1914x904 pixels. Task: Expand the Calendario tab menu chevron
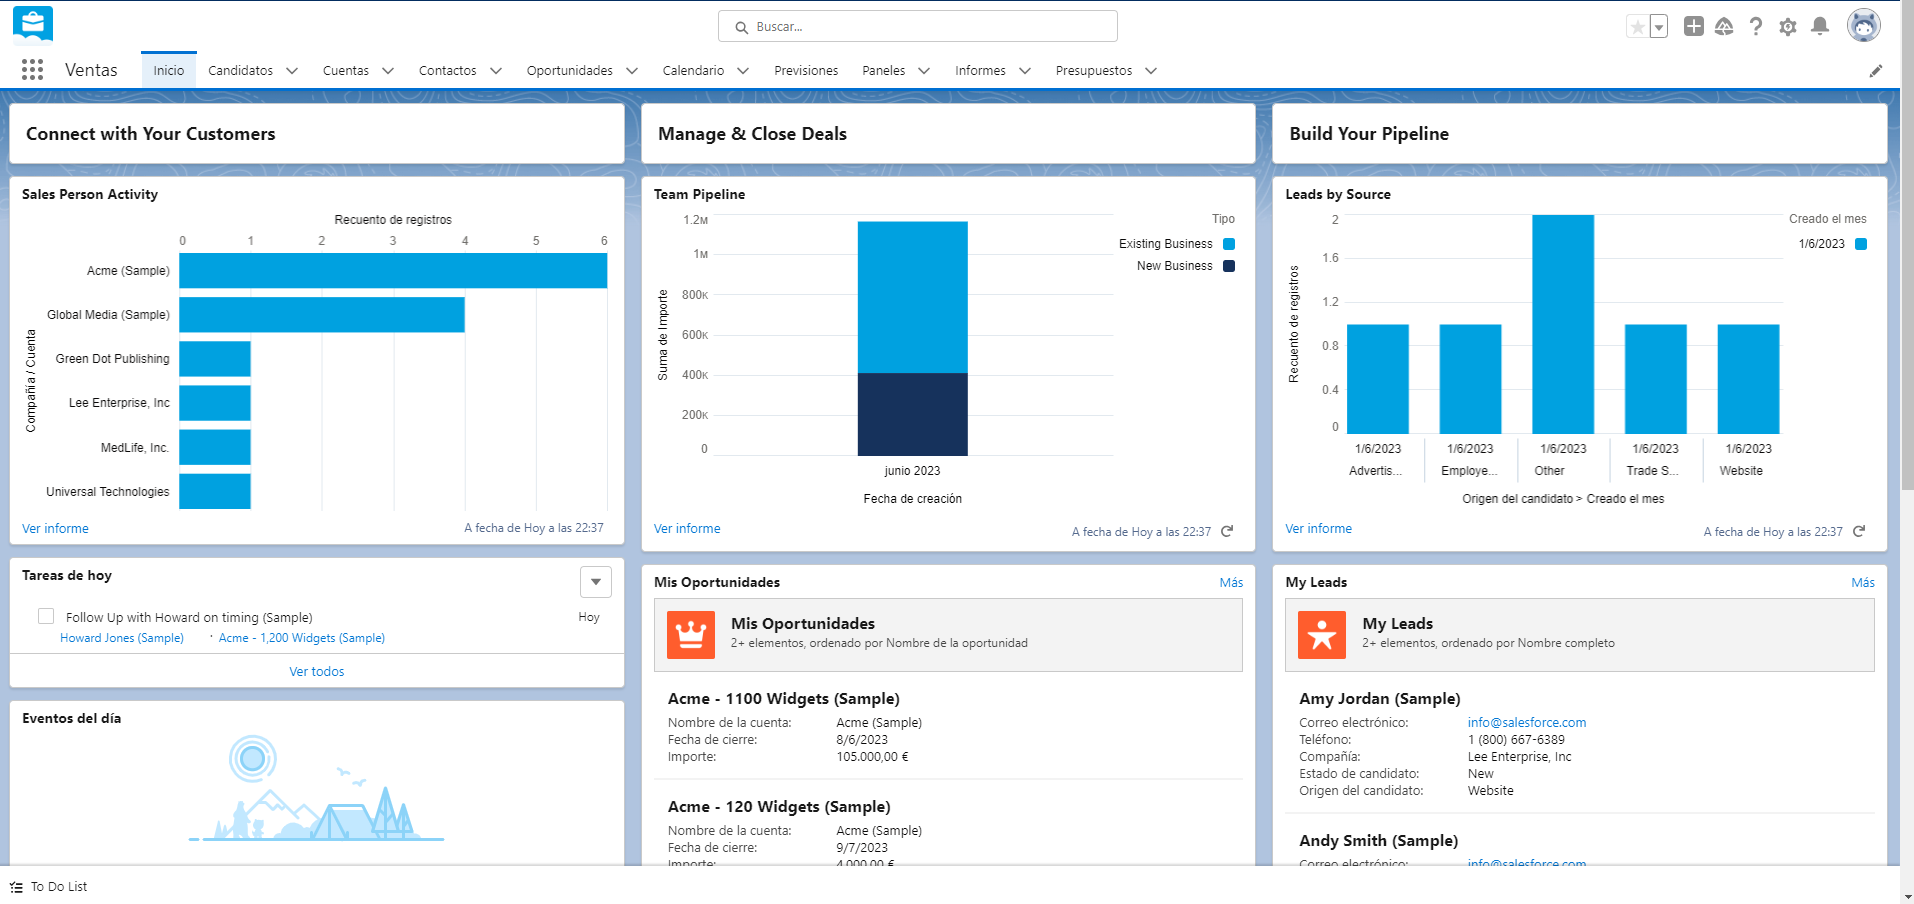click(x=743, y=71)
